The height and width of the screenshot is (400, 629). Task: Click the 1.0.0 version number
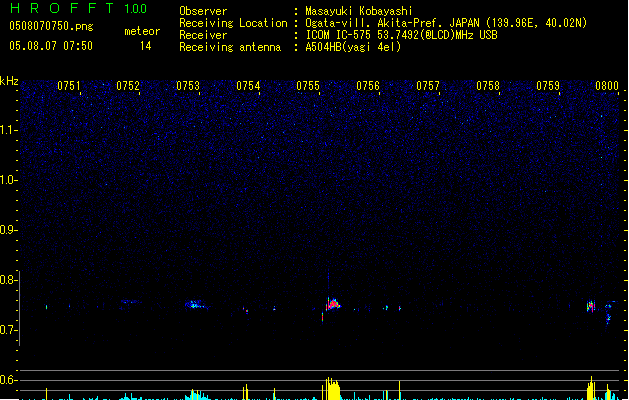(136, 9)
